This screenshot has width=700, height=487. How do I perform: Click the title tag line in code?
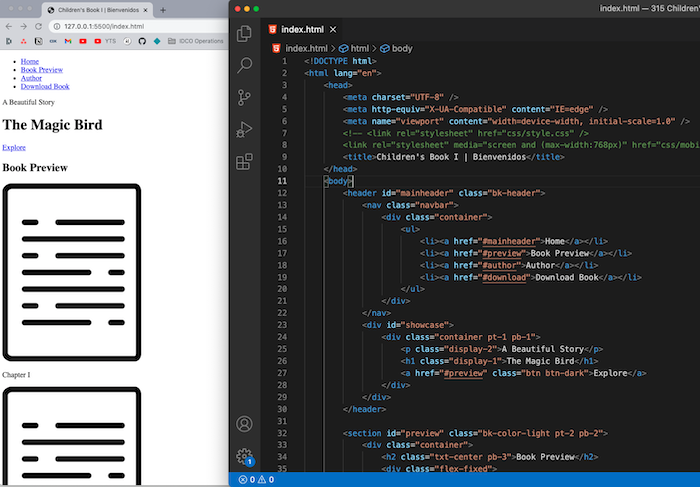point(454,157)
